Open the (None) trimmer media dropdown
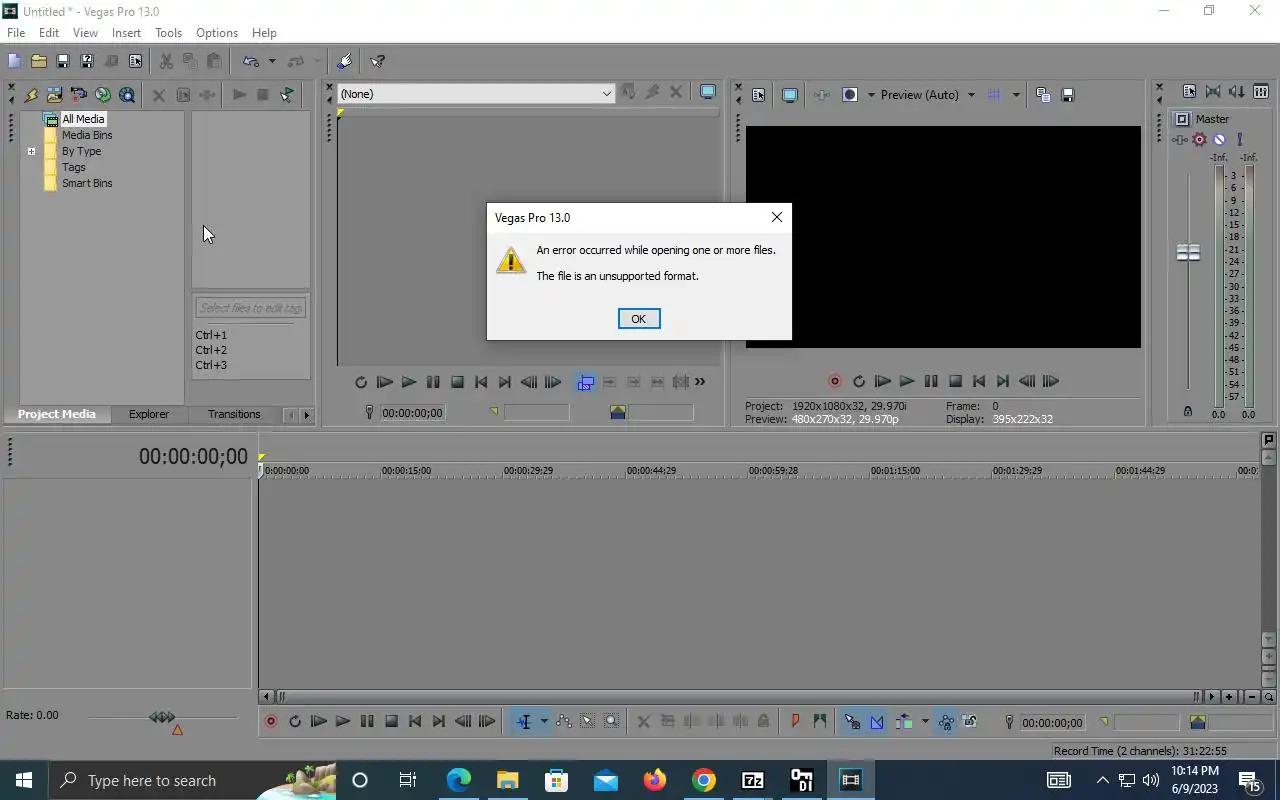 [x=606, y=93]
